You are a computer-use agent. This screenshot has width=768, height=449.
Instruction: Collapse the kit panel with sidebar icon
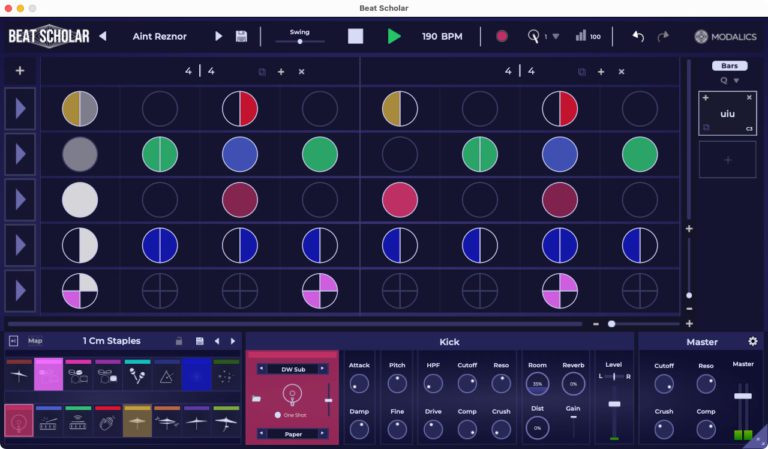click(13, 341)
